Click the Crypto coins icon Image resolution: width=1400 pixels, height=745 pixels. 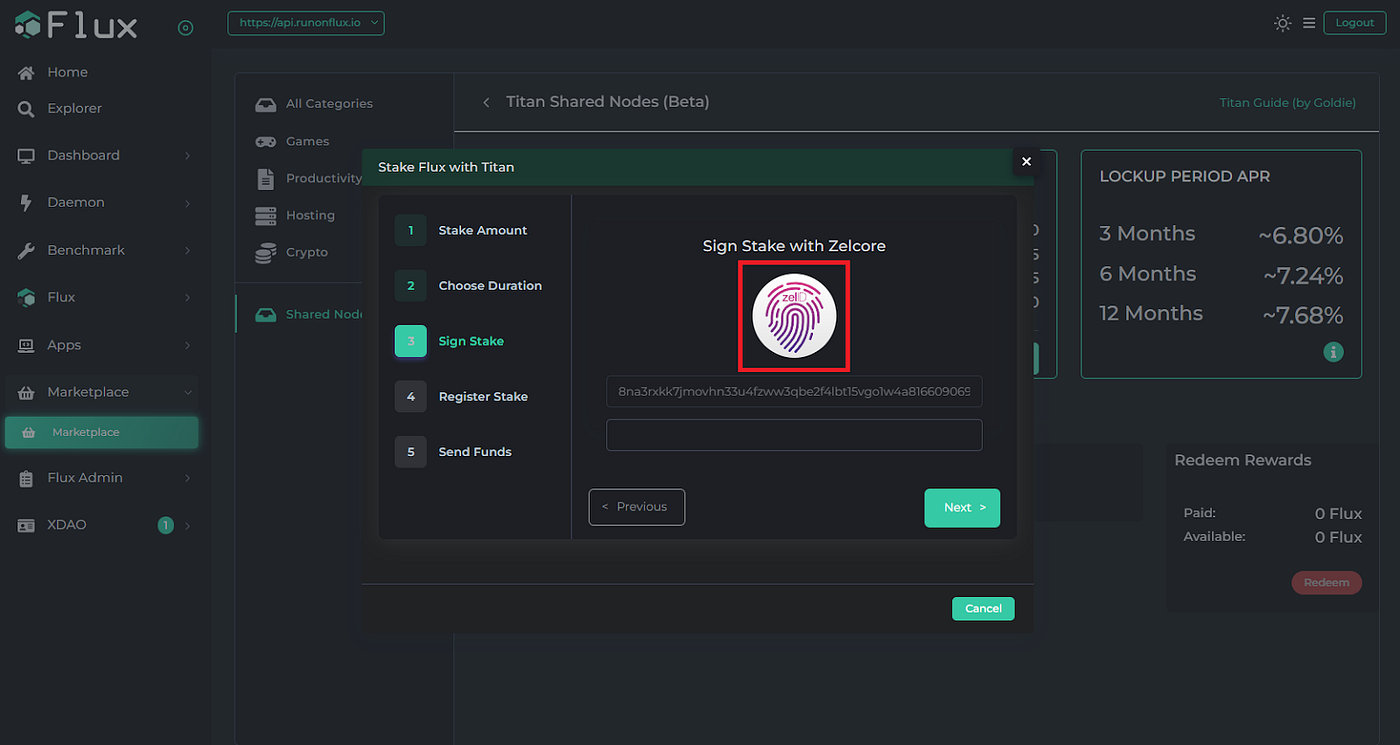click(265, 252)
